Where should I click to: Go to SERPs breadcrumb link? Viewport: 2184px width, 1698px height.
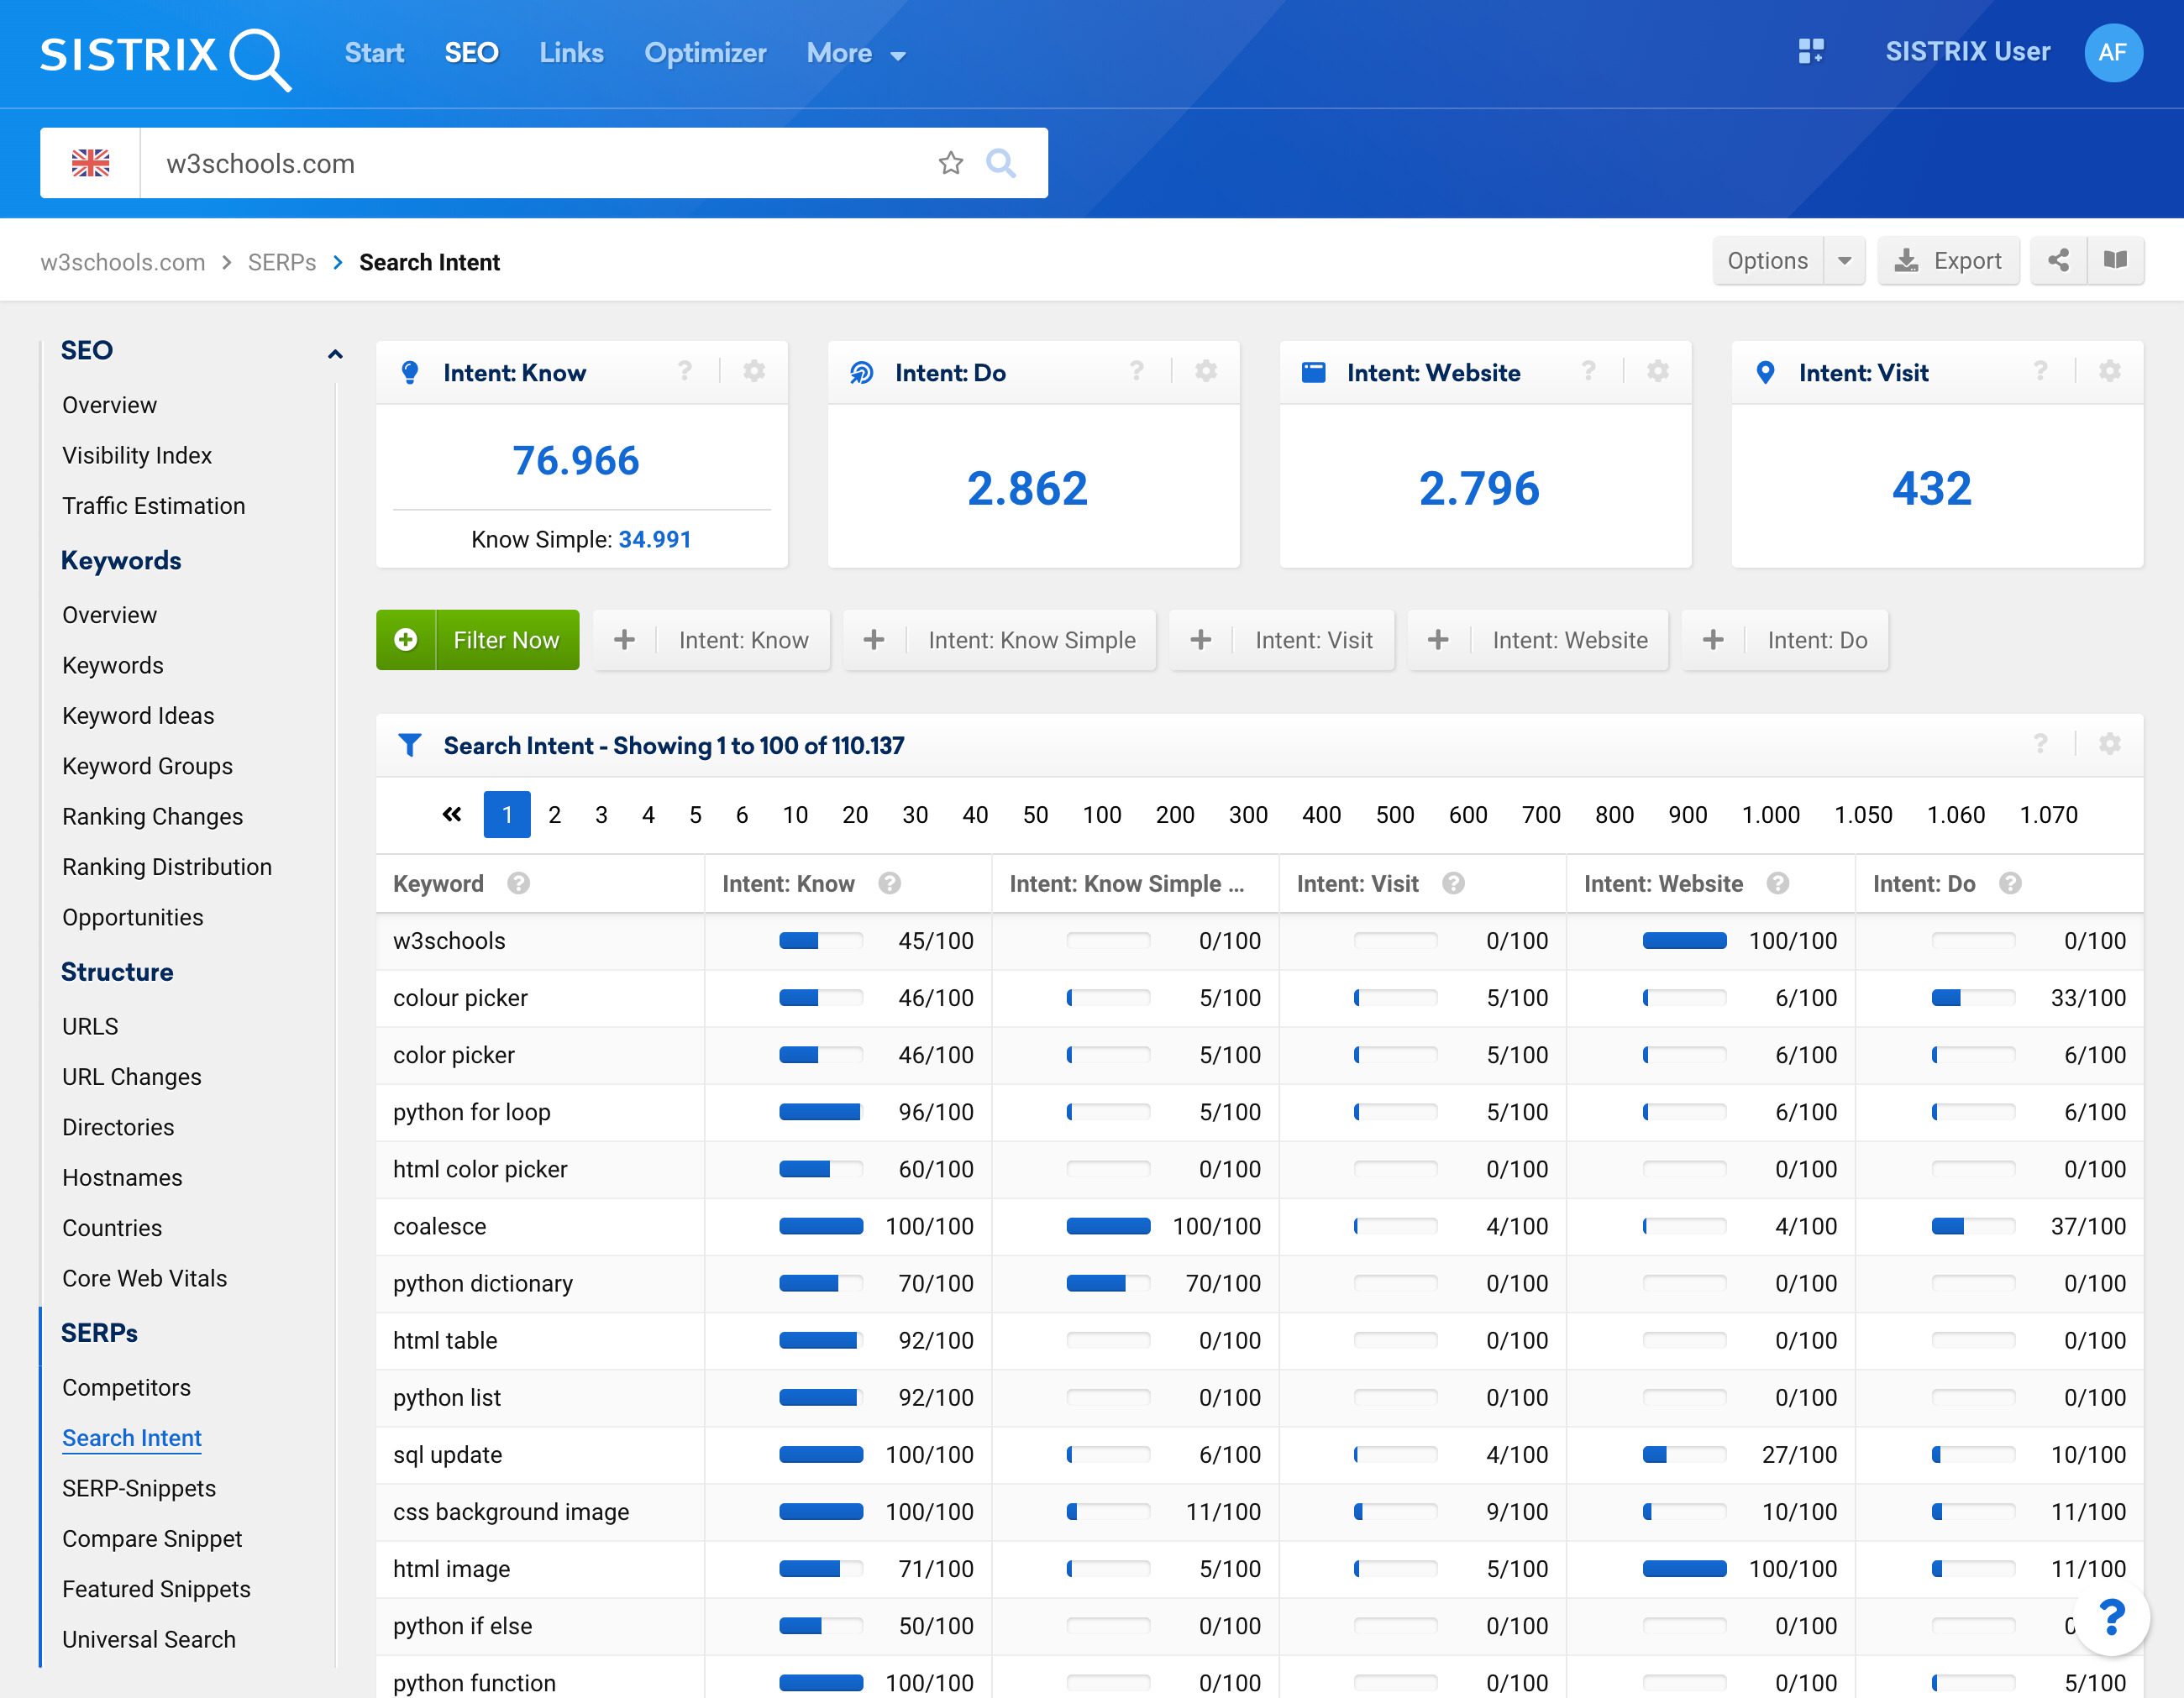[x=282, y=262]
